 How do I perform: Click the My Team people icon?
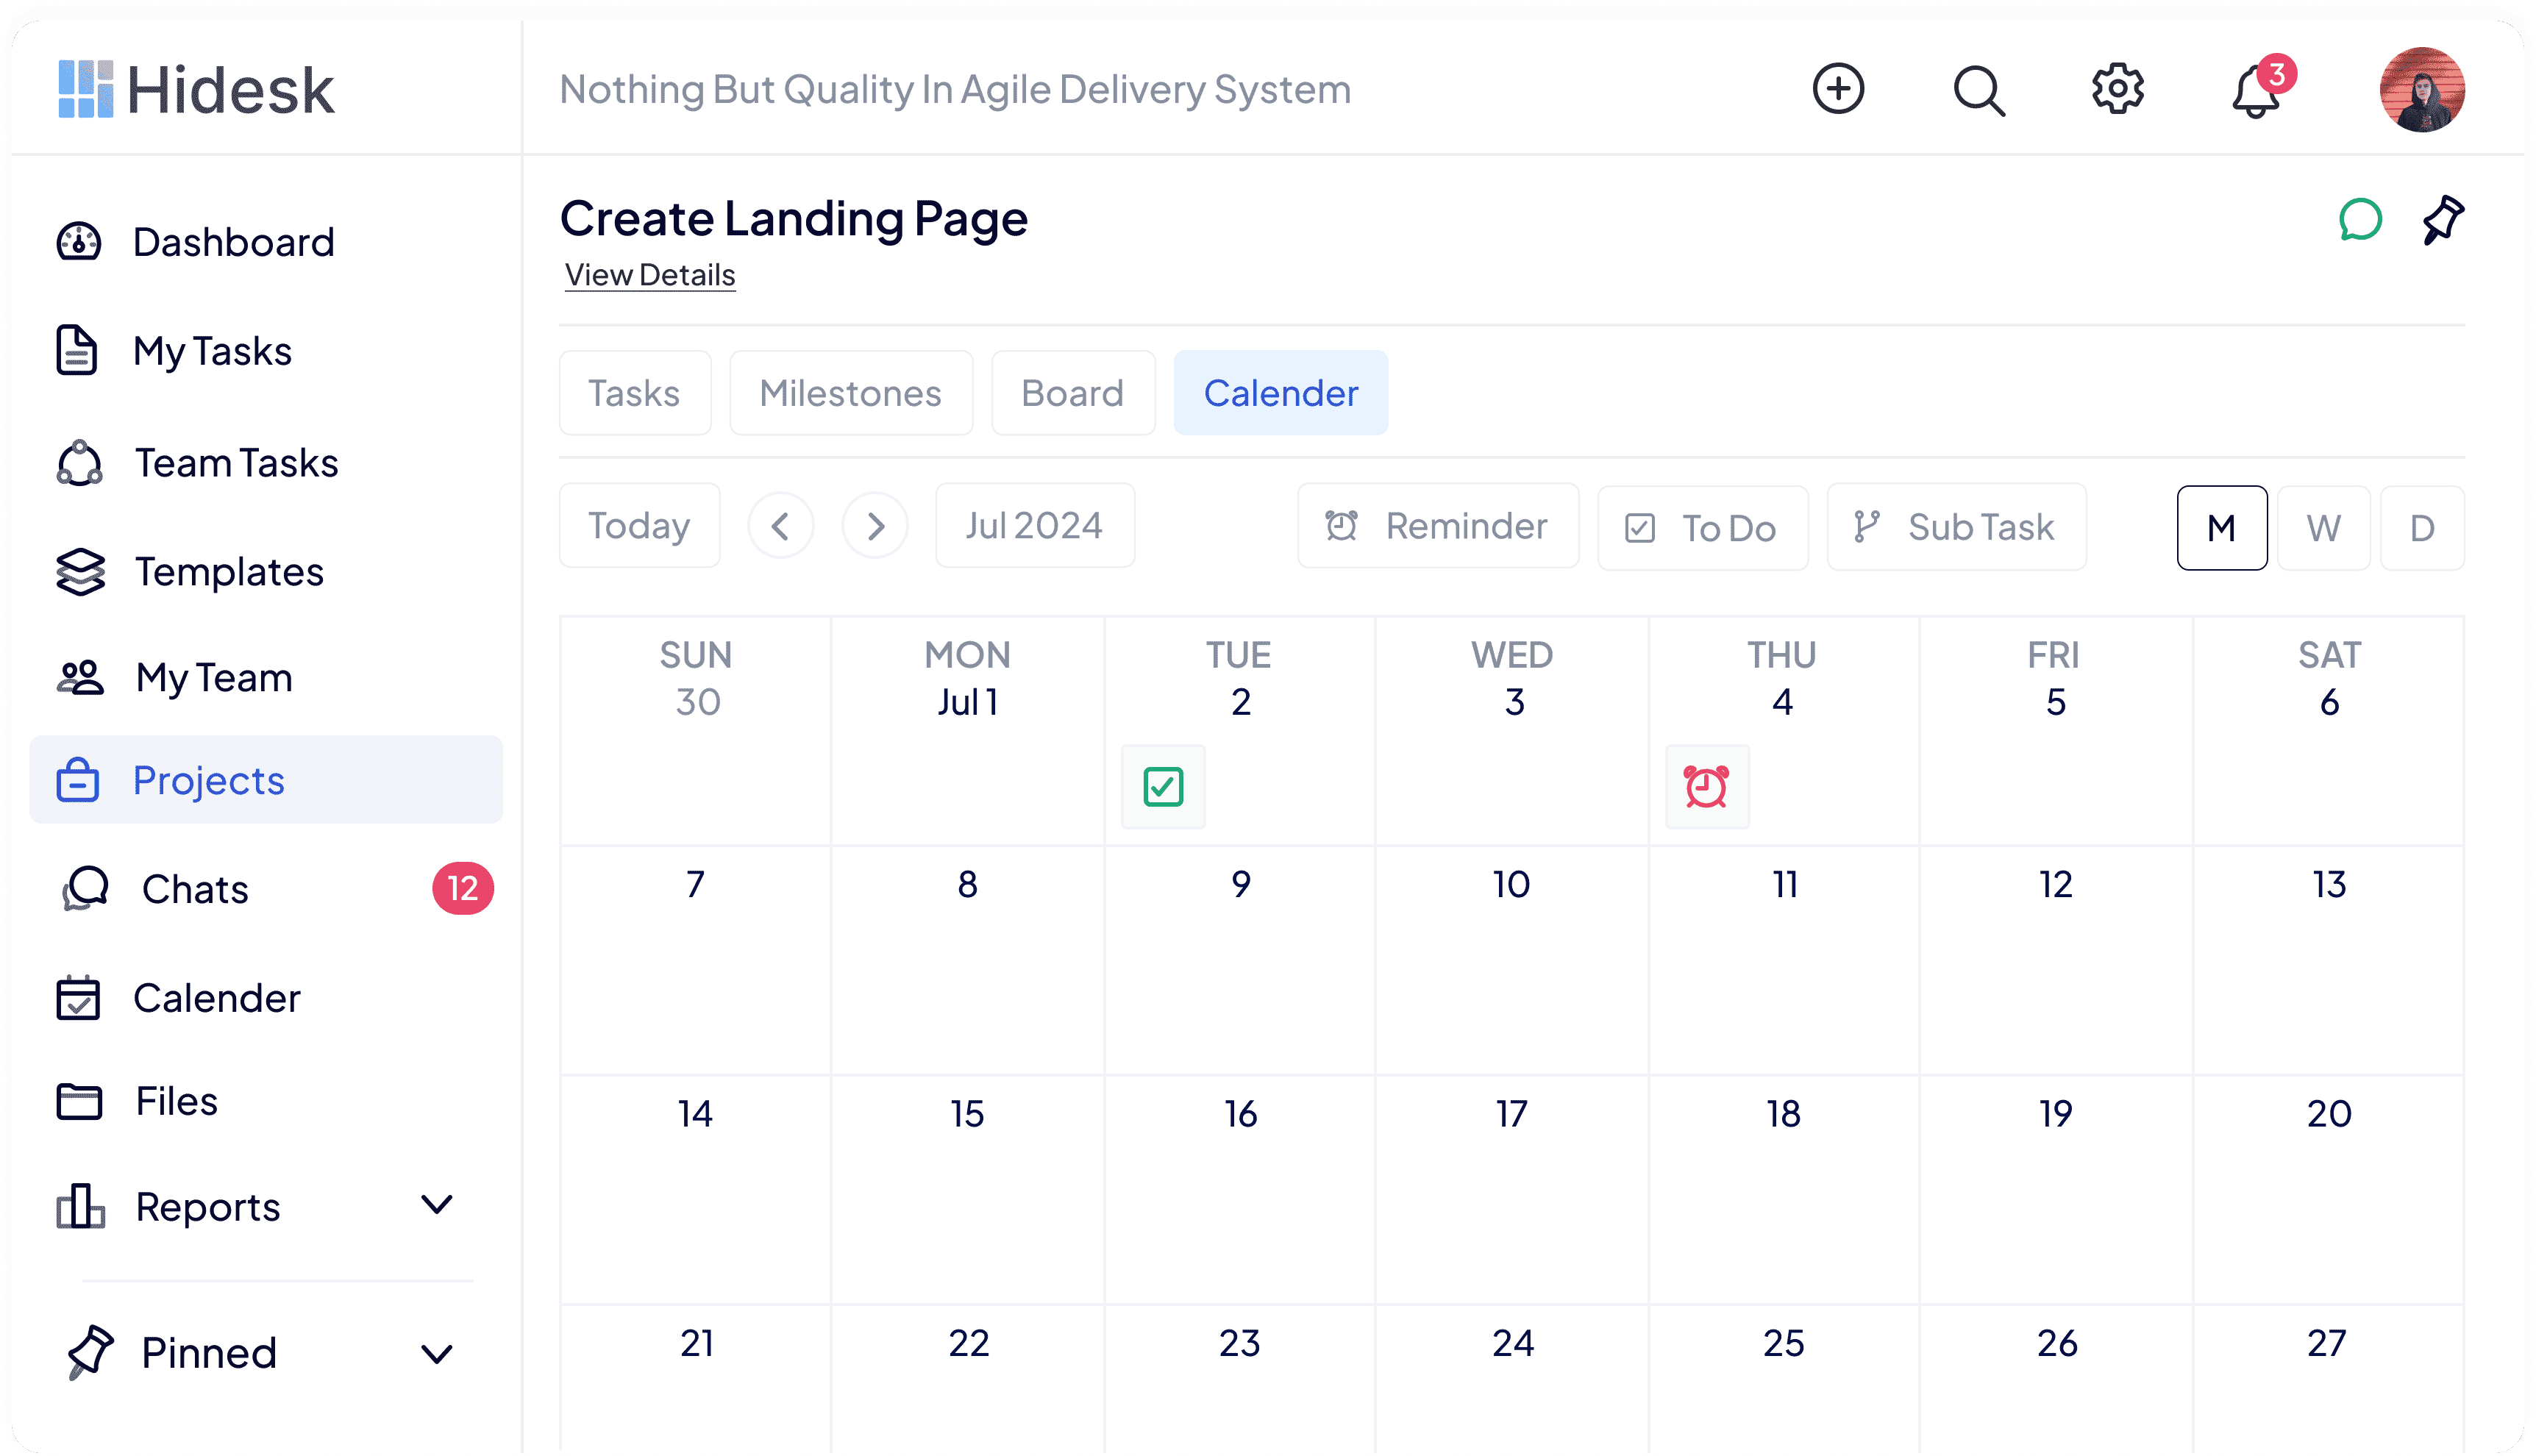(80, 677)
